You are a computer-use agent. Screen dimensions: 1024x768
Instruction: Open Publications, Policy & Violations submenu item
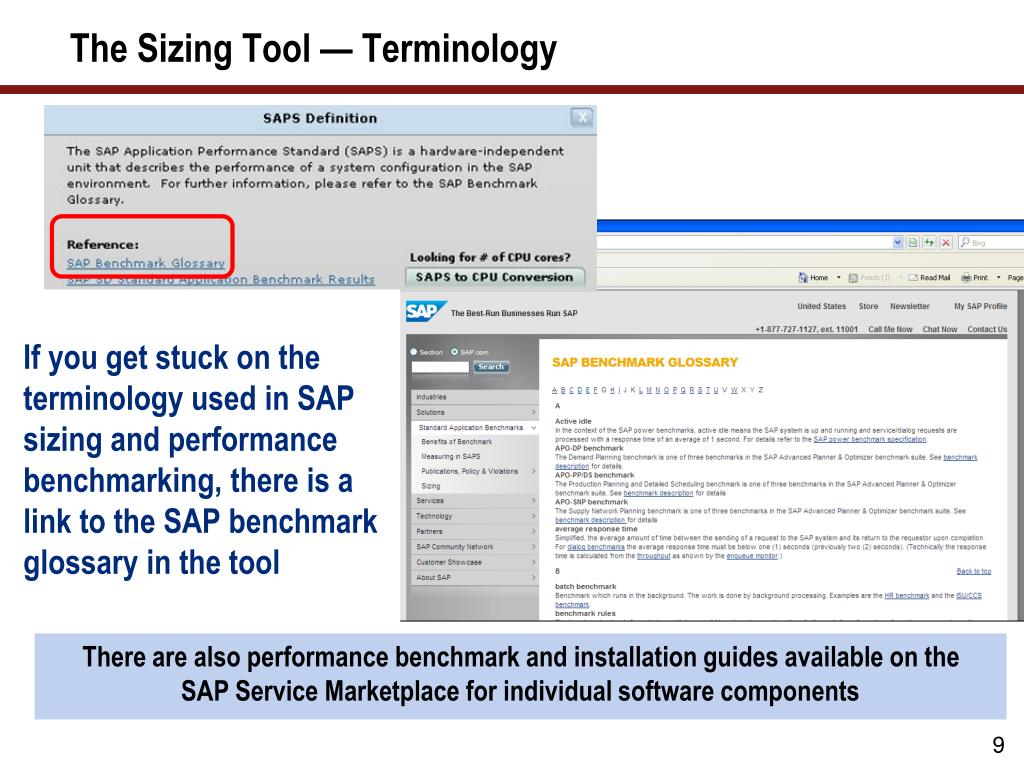(470, 472)
